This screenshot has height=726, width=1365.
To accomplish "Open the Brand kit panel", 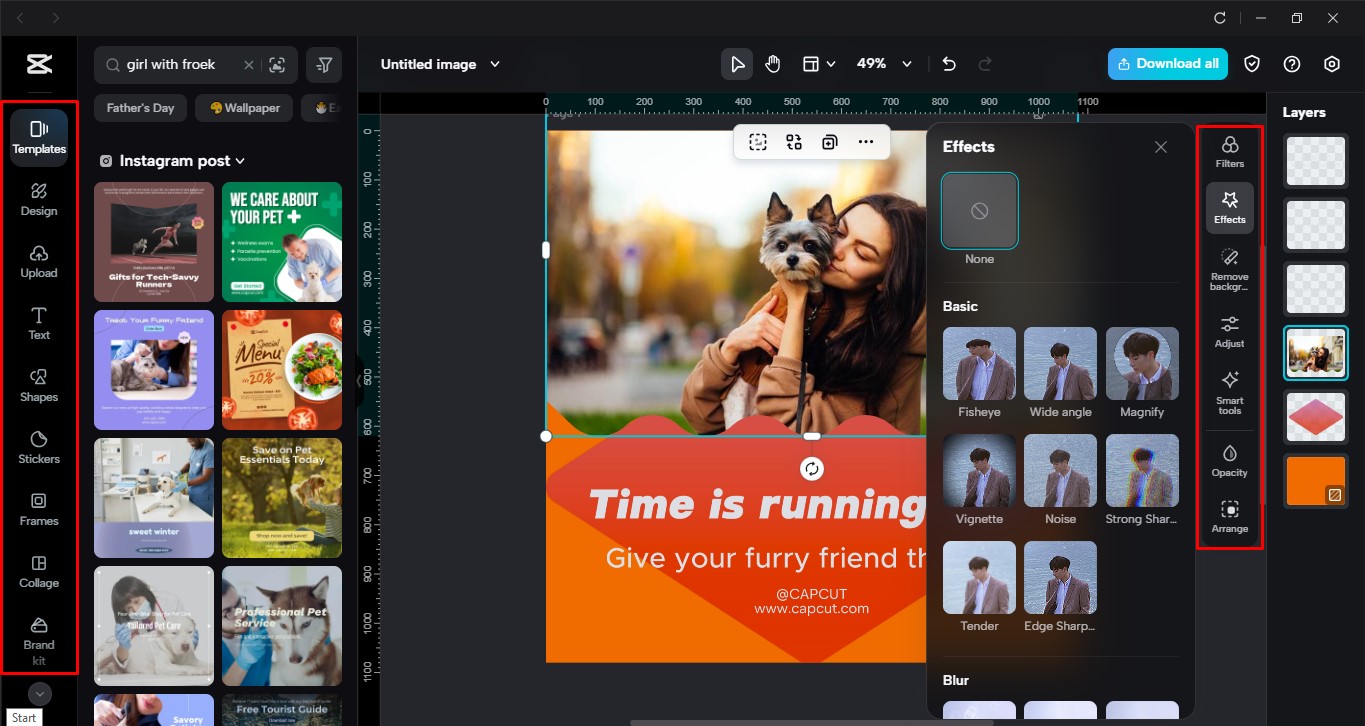I will (x=39, y=639).
